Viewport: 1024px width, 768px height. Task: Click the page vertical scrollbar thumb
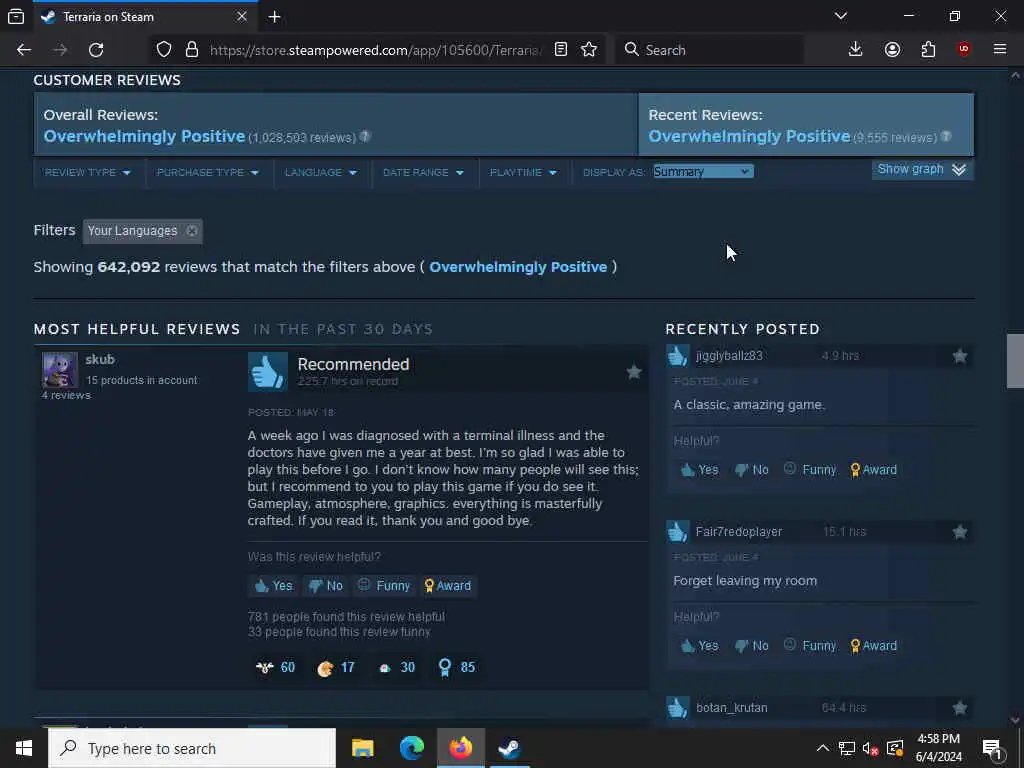pyautogui.click(x=1016, y=361)
